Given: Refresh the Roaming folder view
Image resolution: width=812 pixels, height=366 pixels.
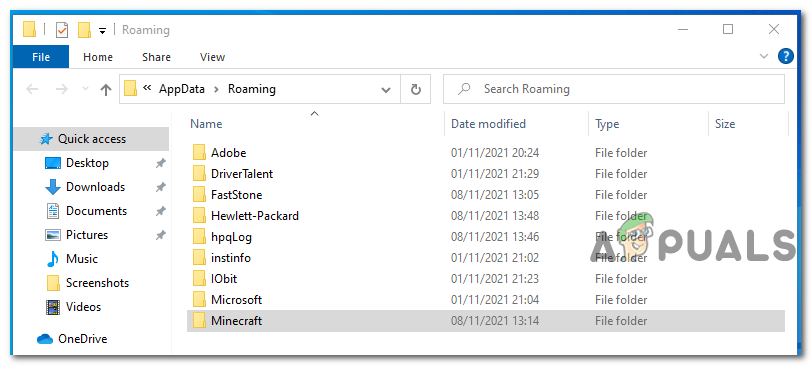Looking at the screenshot, I should pyautogui.click(x=415, y=90).
